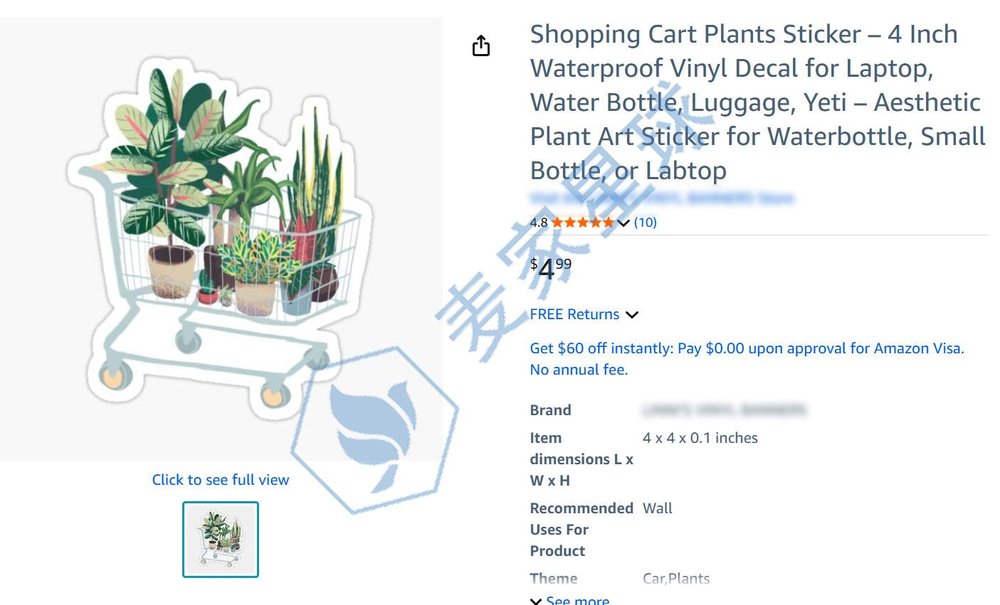
Task: Click the blurred brand name value
Action: (724, 410)
